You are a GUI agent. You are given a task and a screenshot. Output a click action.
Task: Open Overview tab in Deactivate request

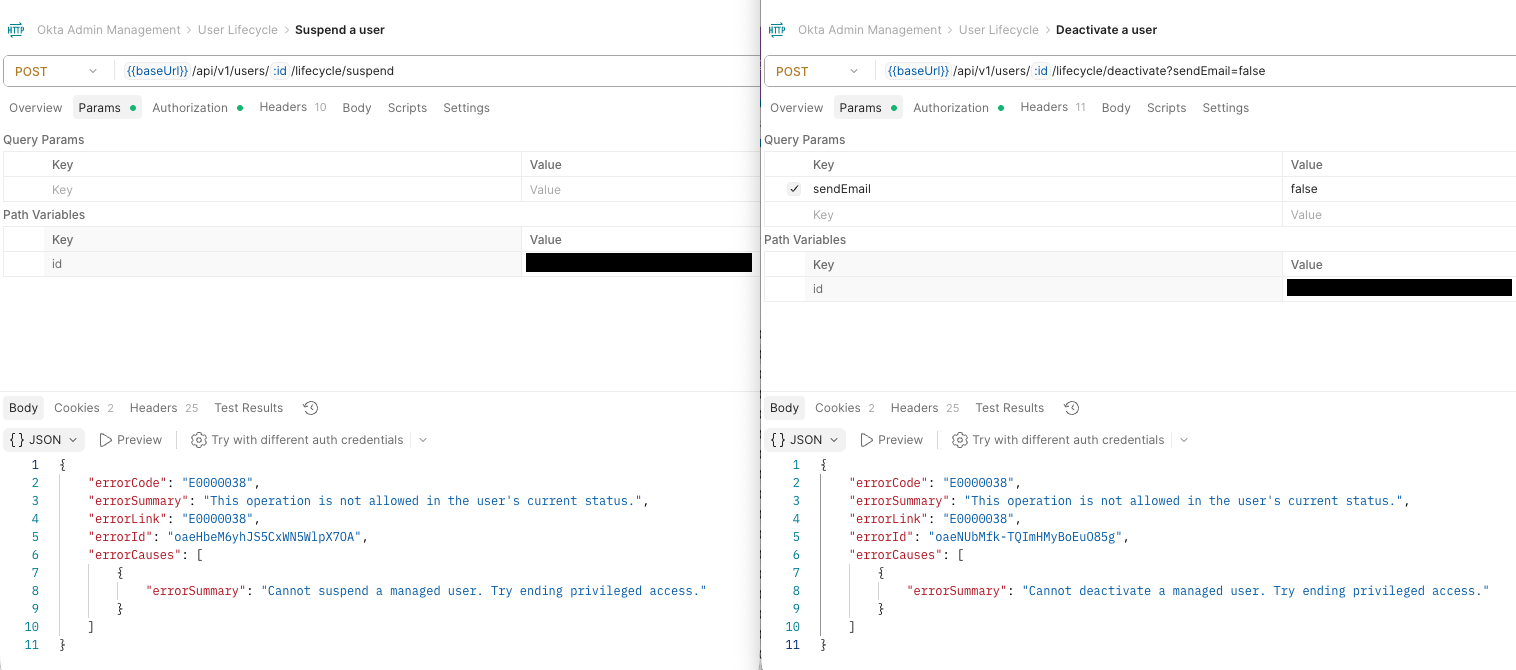pyautogui.click(x=797, y=108)
